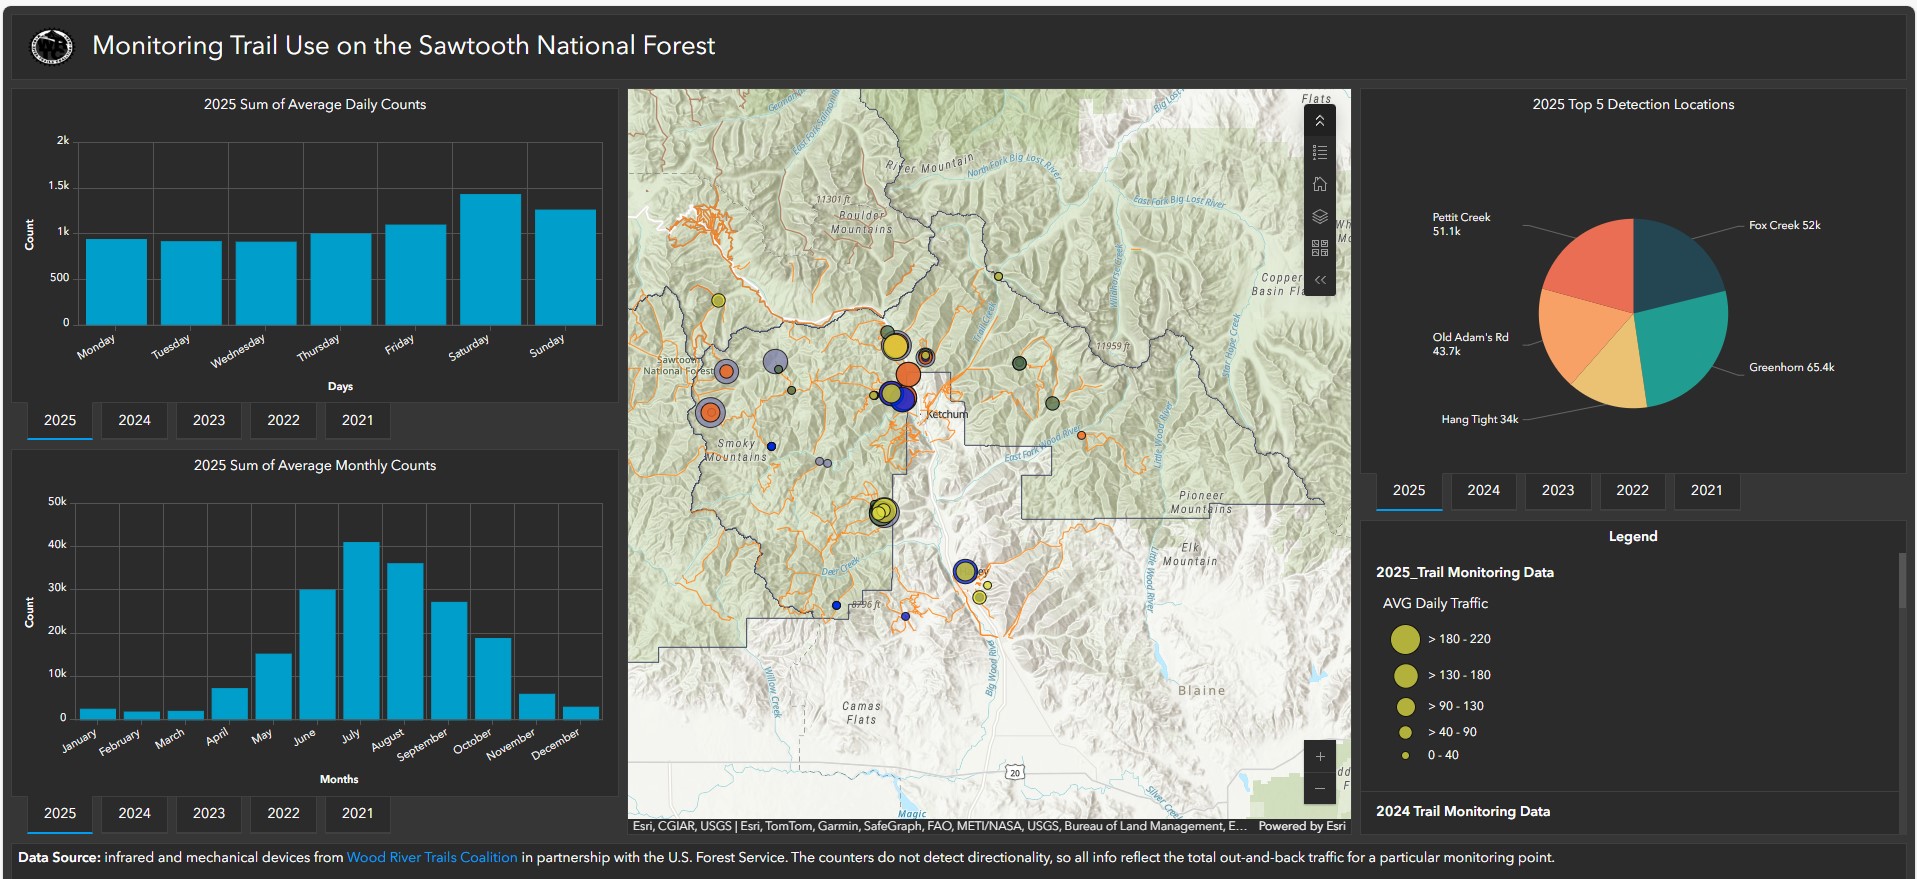Zoom in on the map

[x=1319, y=757]
